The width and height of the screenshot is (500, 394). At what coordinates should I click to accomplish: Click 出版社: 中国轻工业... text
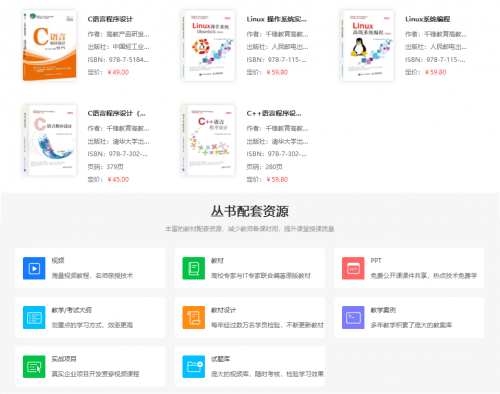click(x=118, y=47)
